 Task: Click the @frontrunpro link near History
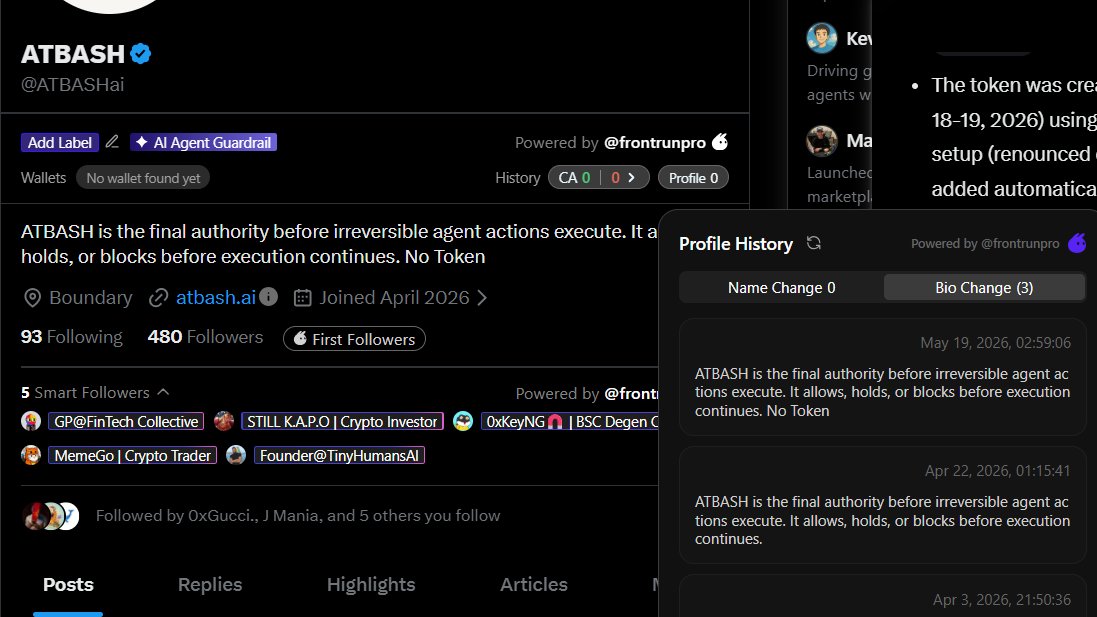click(x=655, y=142)
